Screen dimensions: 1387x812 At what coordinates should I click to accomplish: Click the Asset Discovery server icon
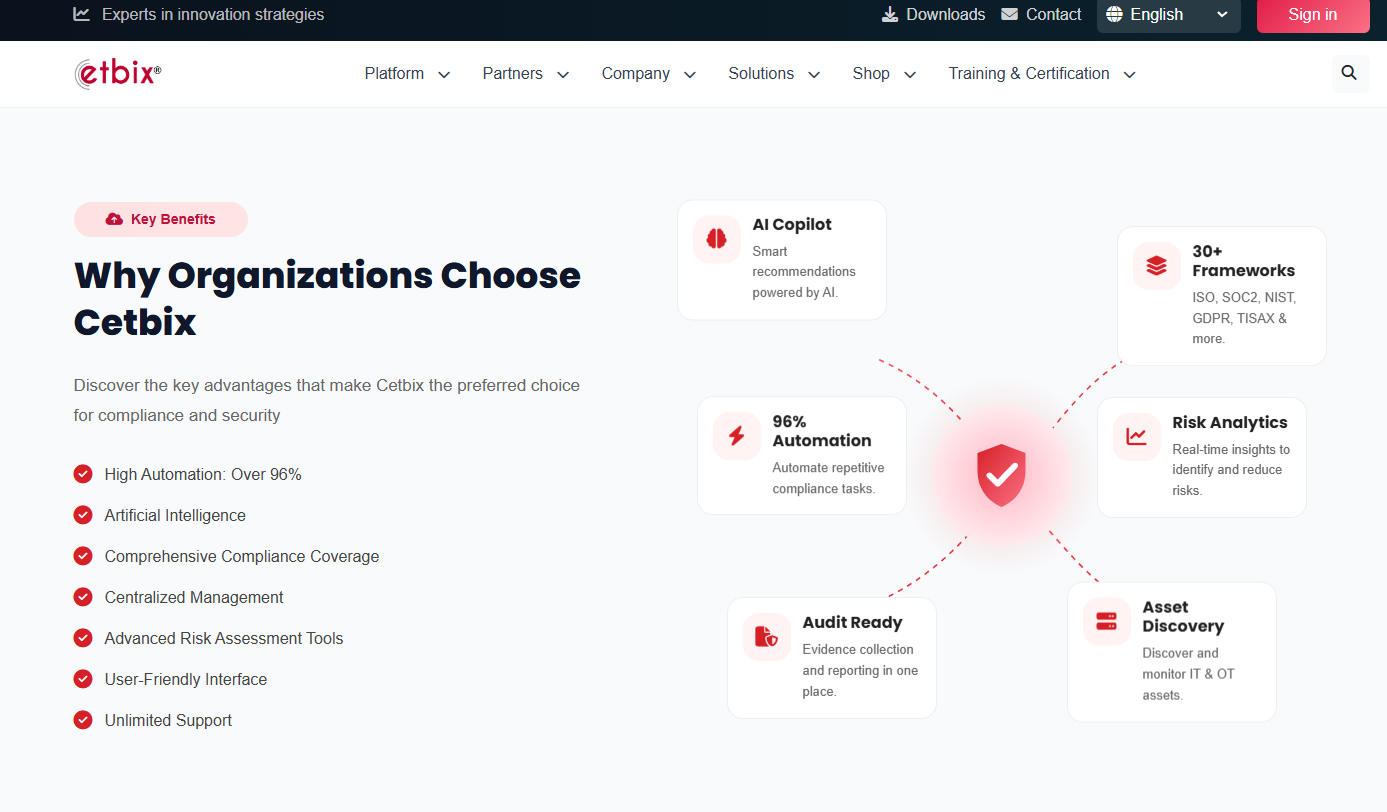point(1106,621)
